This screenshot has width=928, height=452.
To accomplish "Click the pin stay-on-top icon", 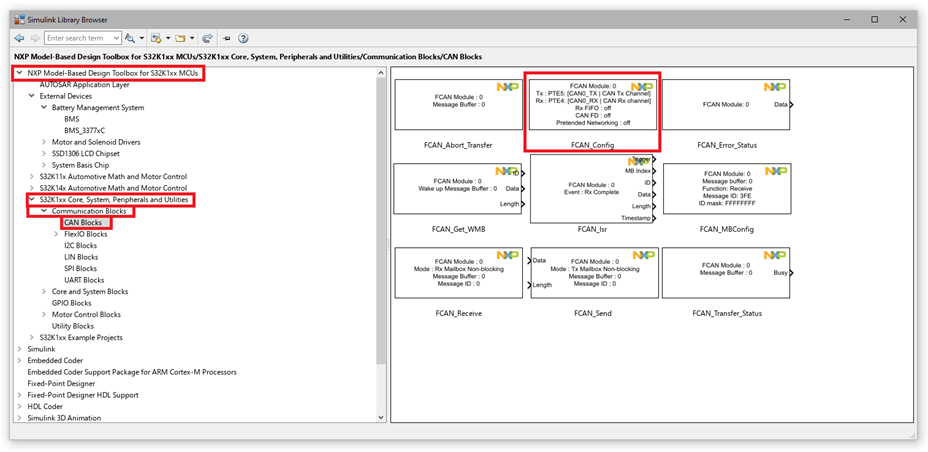I will [x=227, y=38].
